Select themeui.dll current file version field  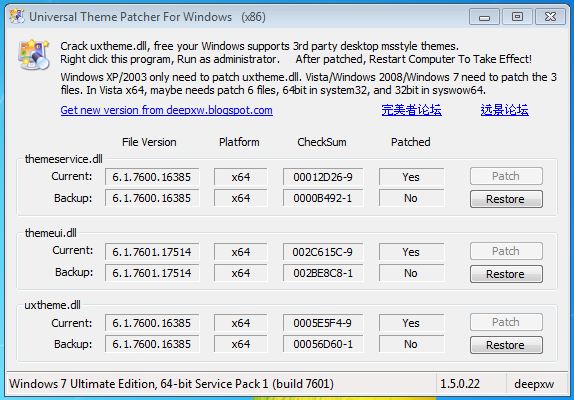click(152, 252)
